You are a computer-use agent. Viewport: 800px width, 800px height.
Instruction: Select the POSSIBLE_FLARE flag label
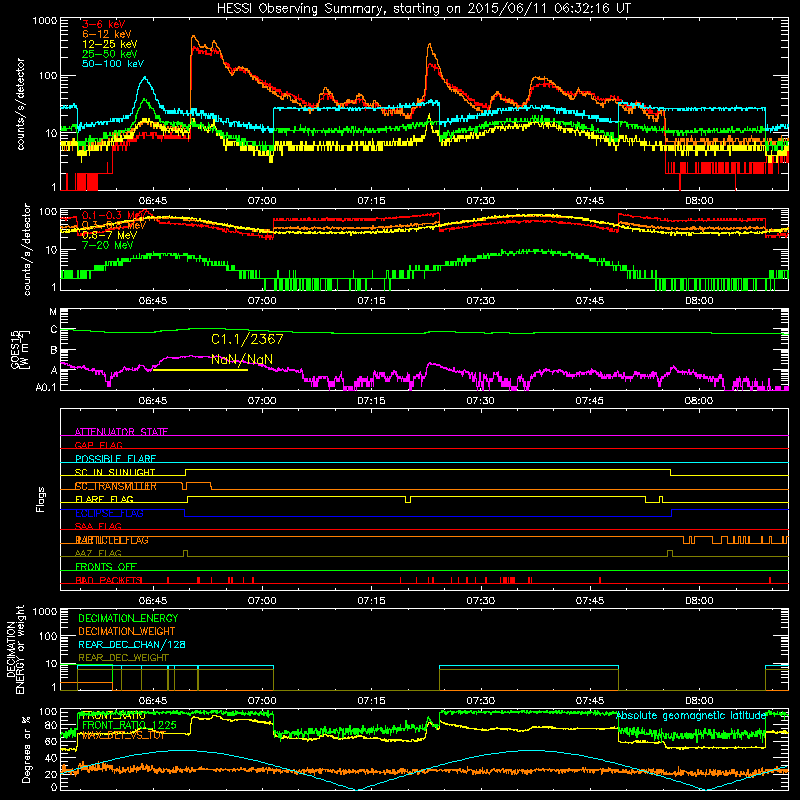[115, 459]
